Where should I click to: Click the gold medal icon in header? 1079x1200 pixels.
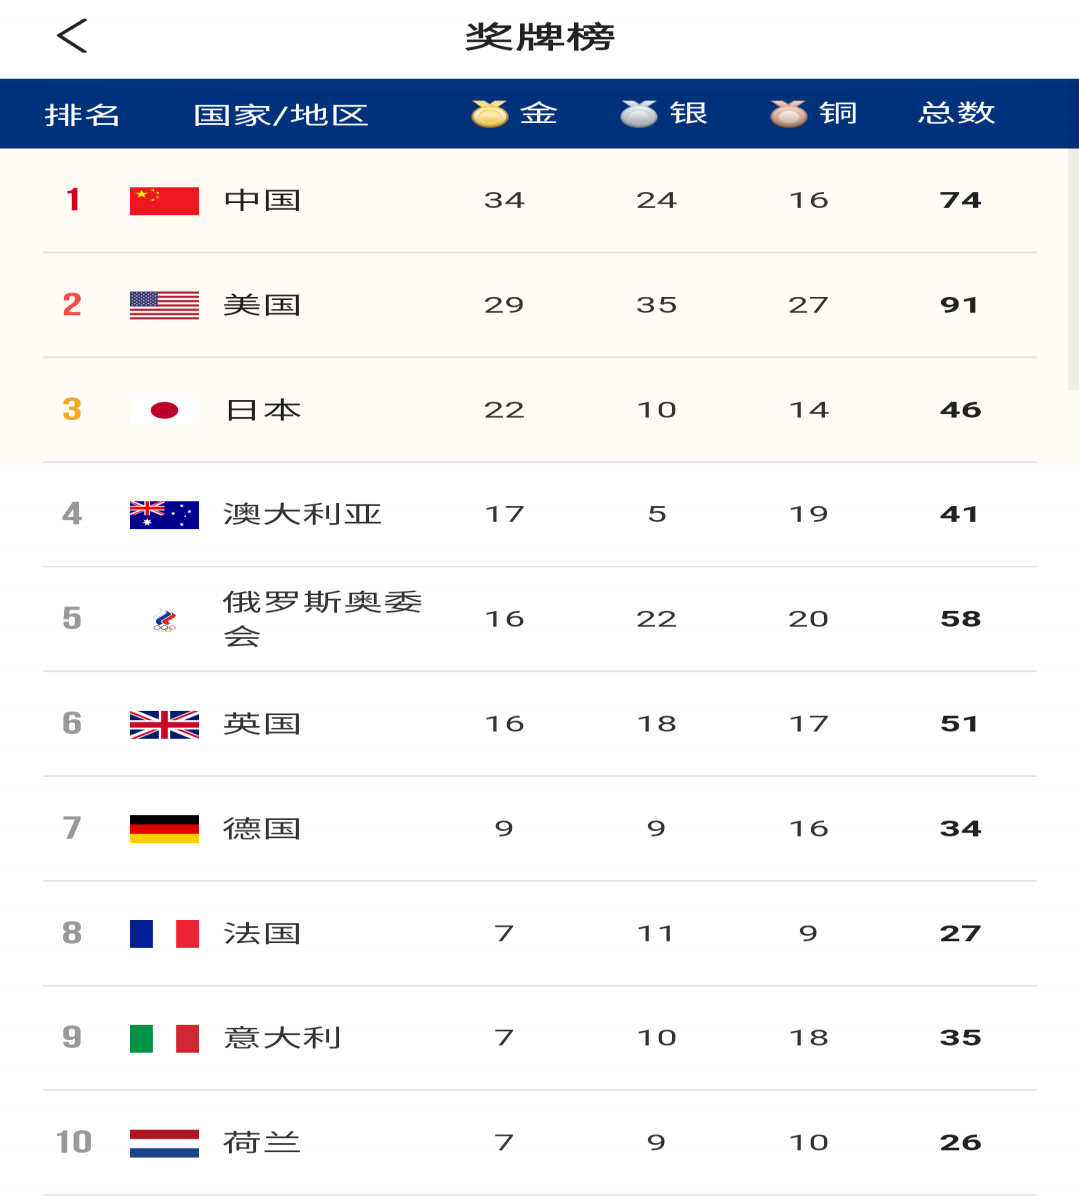click(490, 114)
